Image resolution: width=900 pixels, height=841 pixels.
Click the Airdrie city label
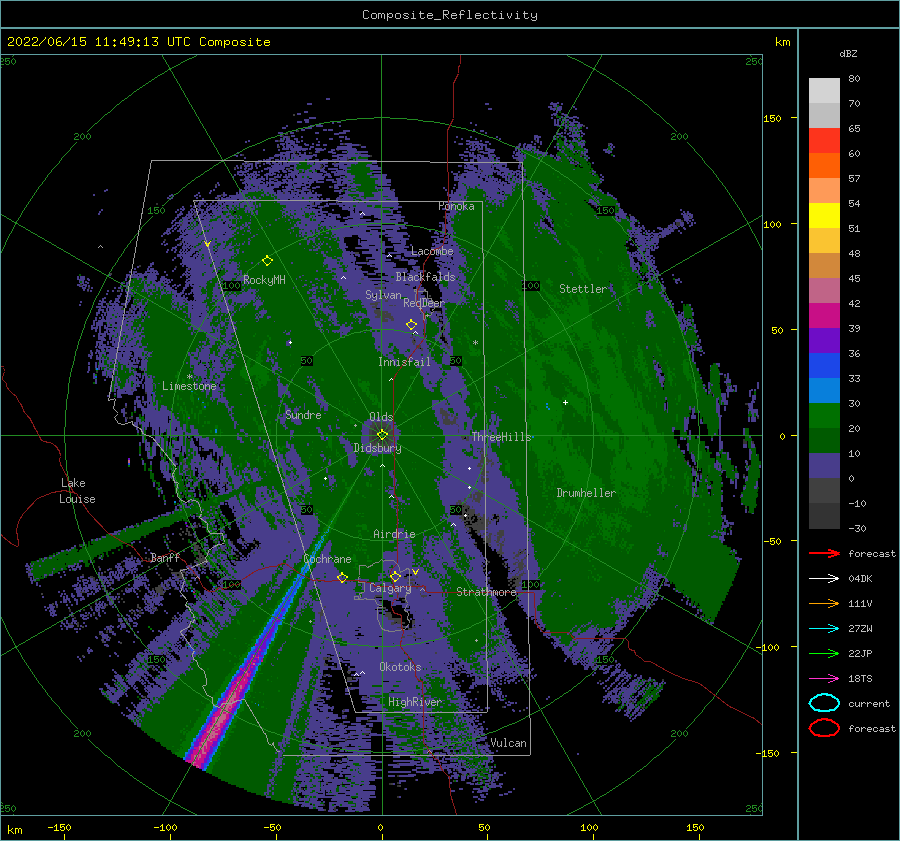tap(394, 534)
